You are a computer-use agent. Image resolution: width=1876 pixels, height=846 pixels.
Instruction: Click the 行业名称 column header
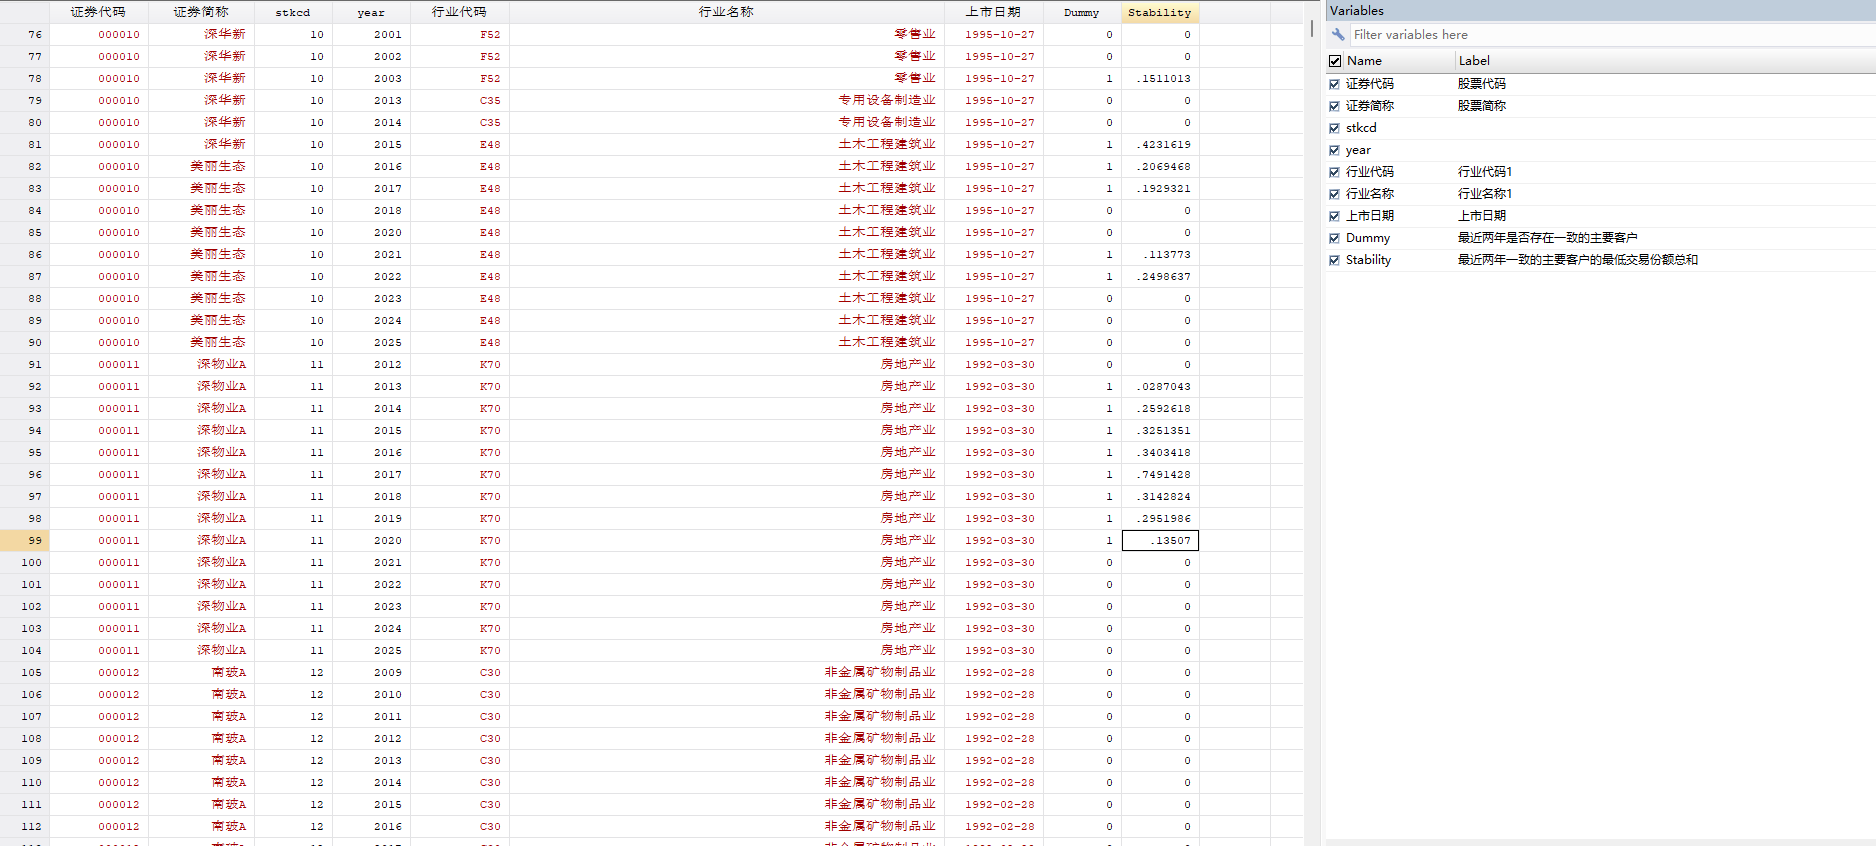pos(726,12)
